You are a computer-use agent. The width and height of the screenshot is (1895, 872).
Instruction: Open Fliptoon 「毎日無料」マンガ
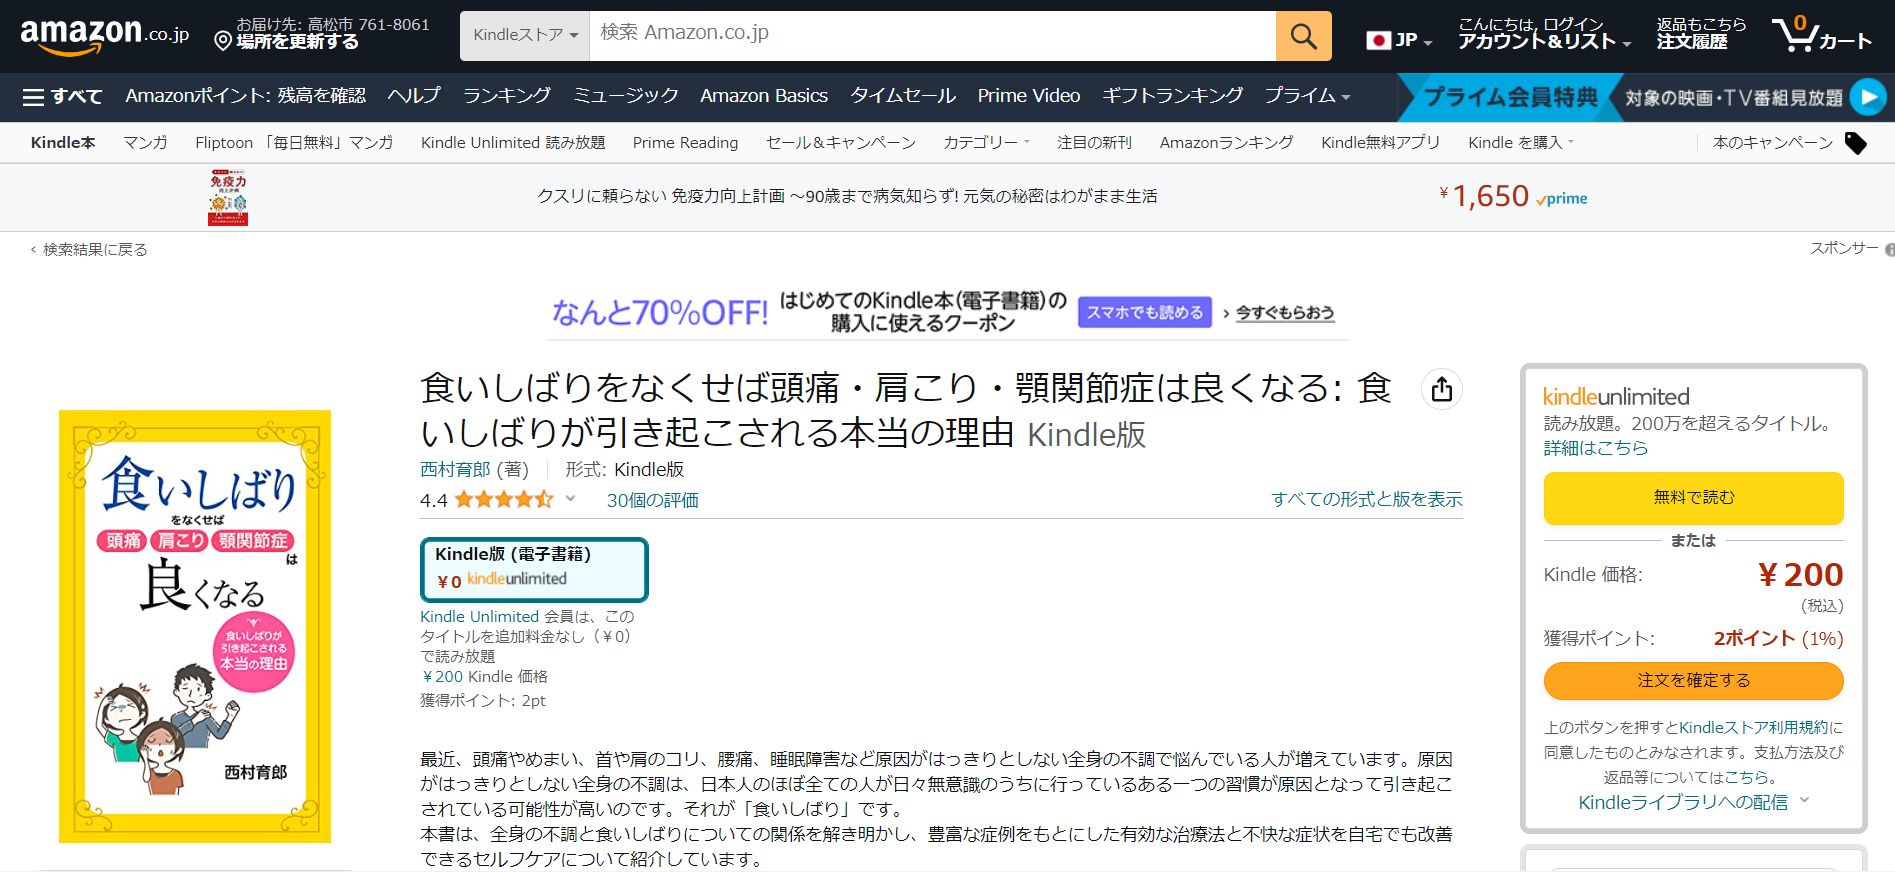tap(294, 143)
